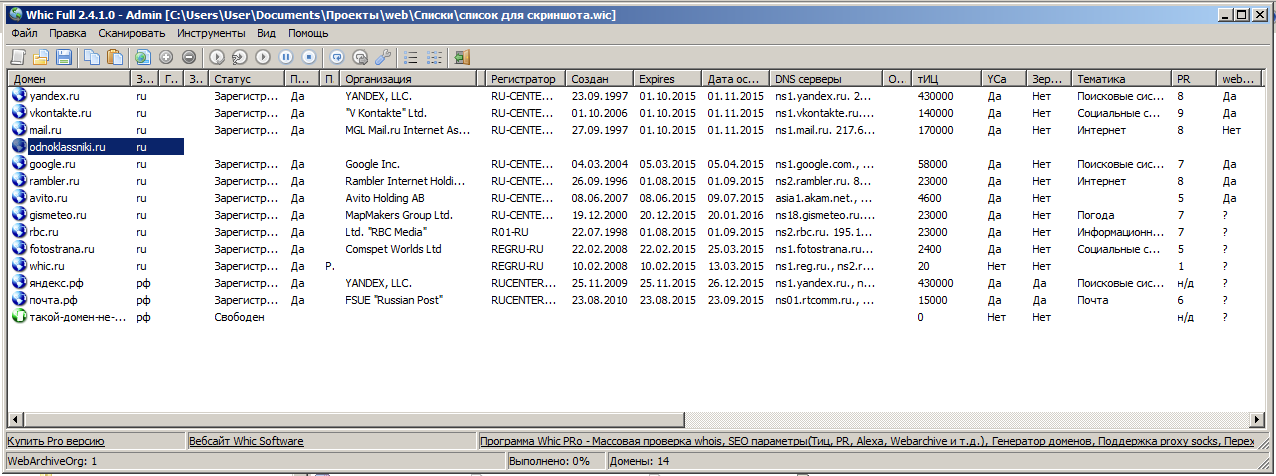The width and height of the screenshot is (1276, 476).
Task: Click the Купить Pro версию link
Action: tap(56, 441)
